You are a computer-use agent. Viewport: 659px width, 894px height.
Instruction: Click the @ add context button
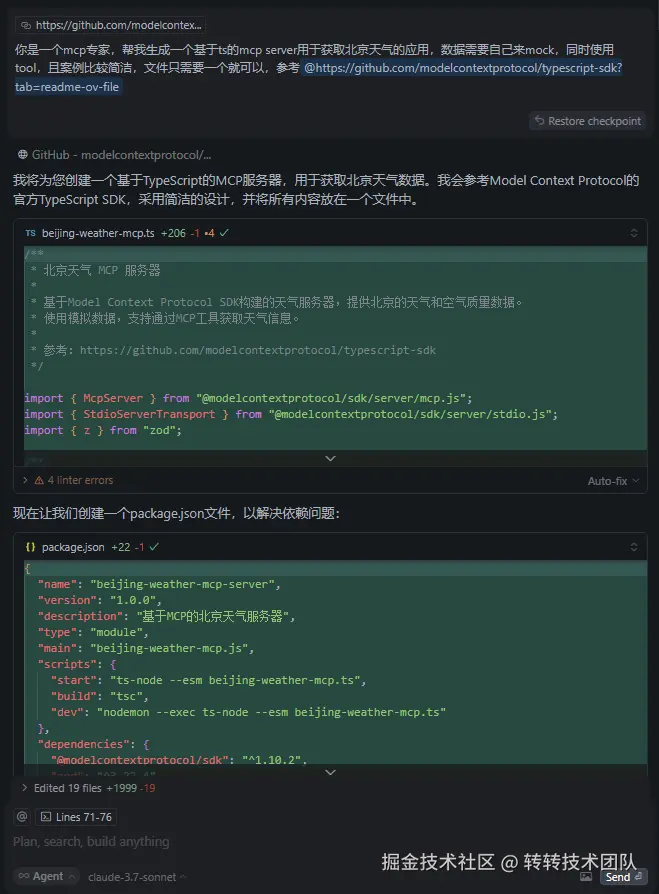pos(22,816)
